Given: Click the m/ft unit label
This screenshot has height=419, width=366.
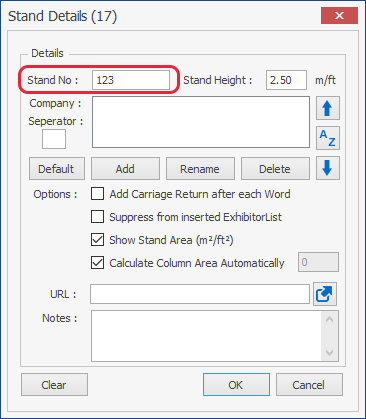Looking at the screenshot, I should pyautogui.click(x=325, y=80).
